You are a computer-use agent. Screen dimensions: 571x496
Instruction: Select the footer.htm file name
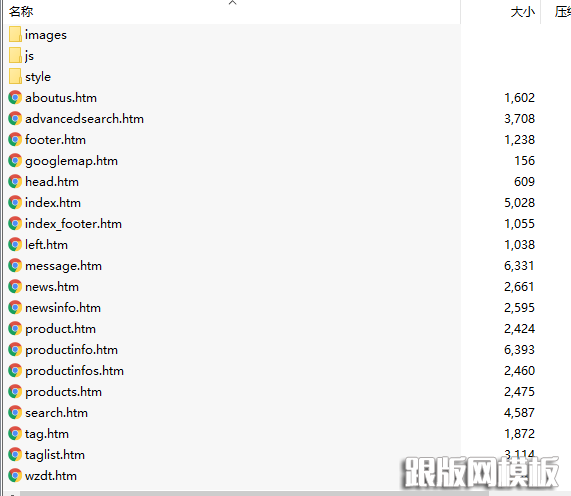pos(55,140)
